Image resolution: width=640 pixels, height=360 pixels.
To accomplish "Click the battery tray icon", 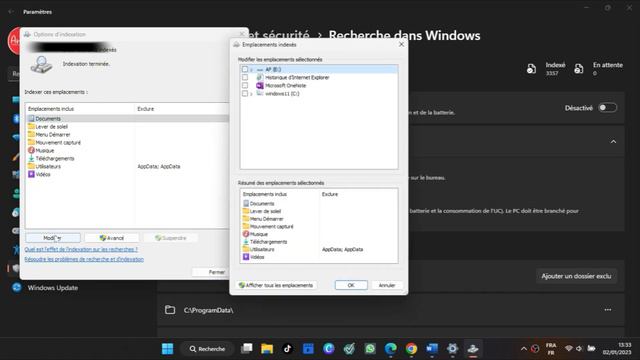I will pyautogui.click(x=591, y=349).
